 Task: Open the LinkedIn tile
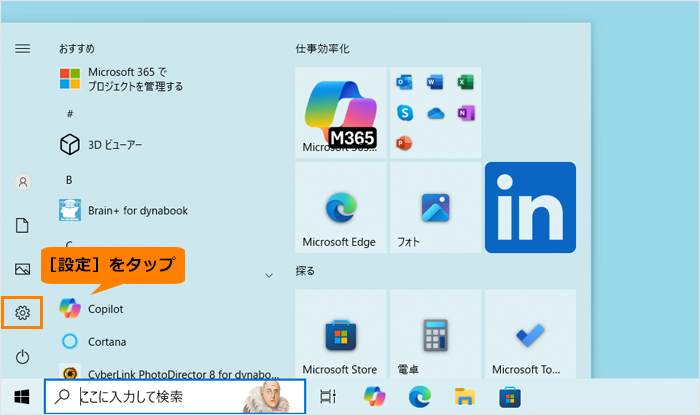point(530,208)
